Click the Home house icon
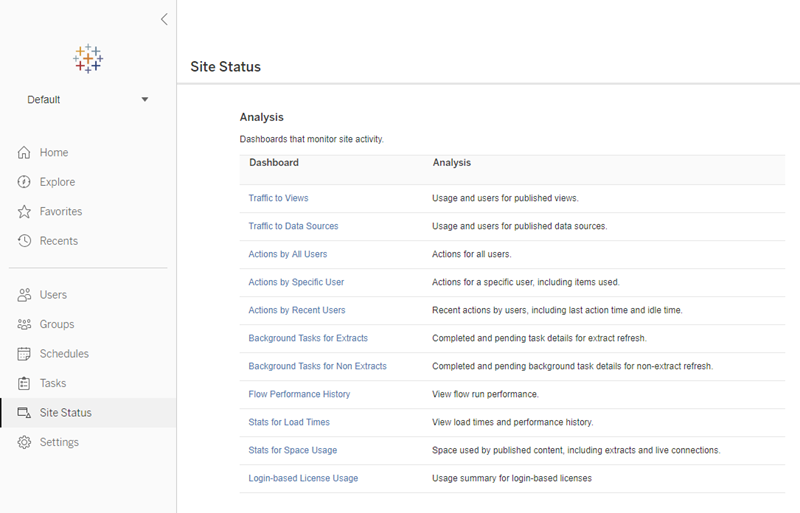800x513 pixels. (x=24, y=153)
